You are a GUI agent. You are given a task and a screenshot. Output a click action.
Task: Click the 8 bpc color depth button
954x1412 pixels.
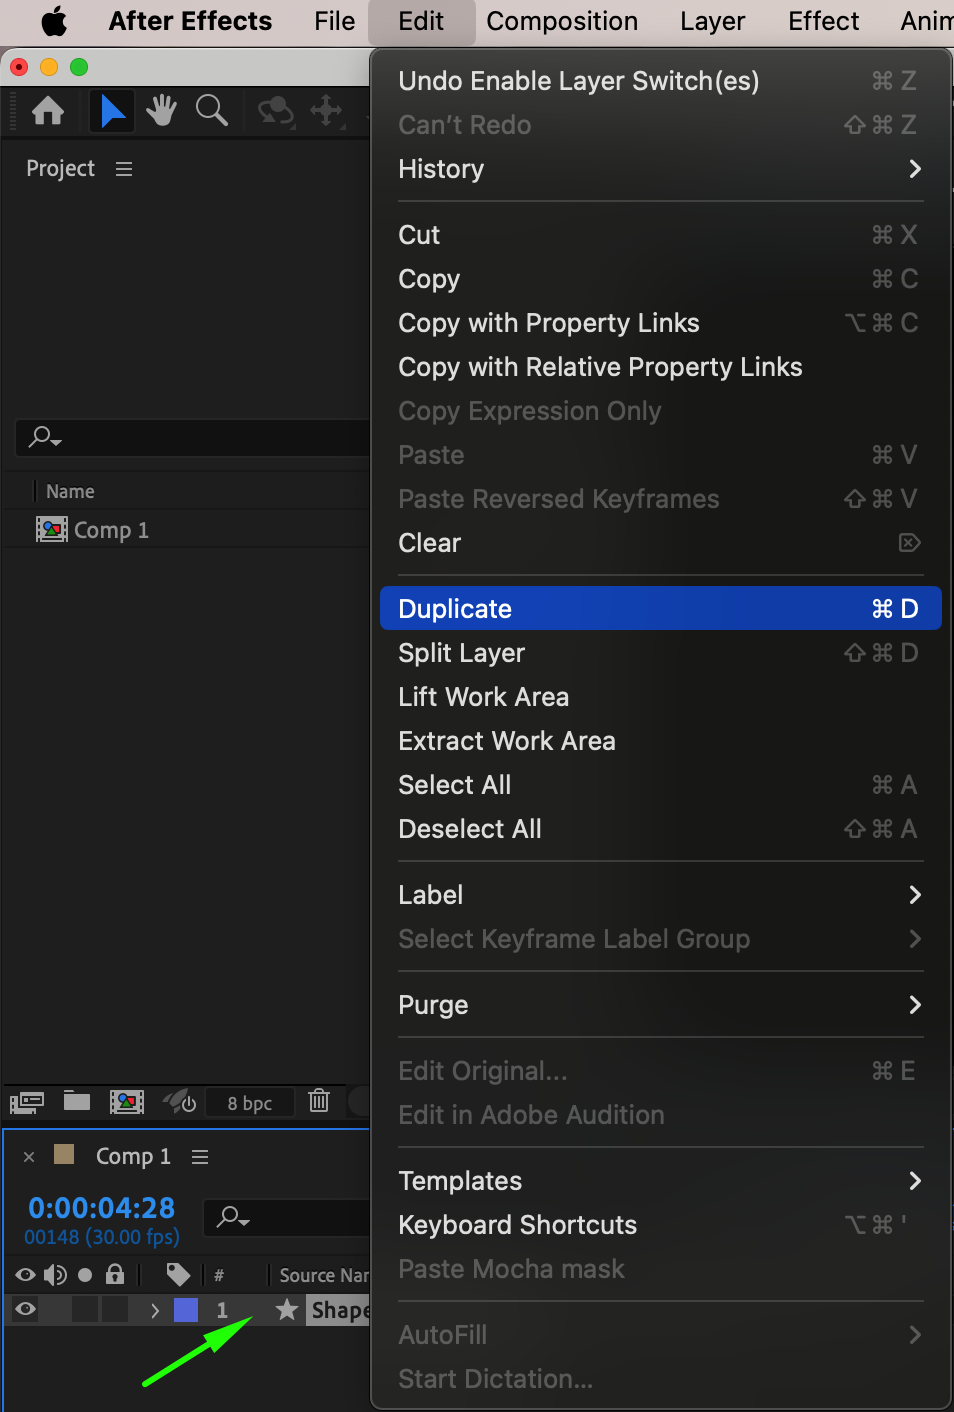click(250, 1103)
